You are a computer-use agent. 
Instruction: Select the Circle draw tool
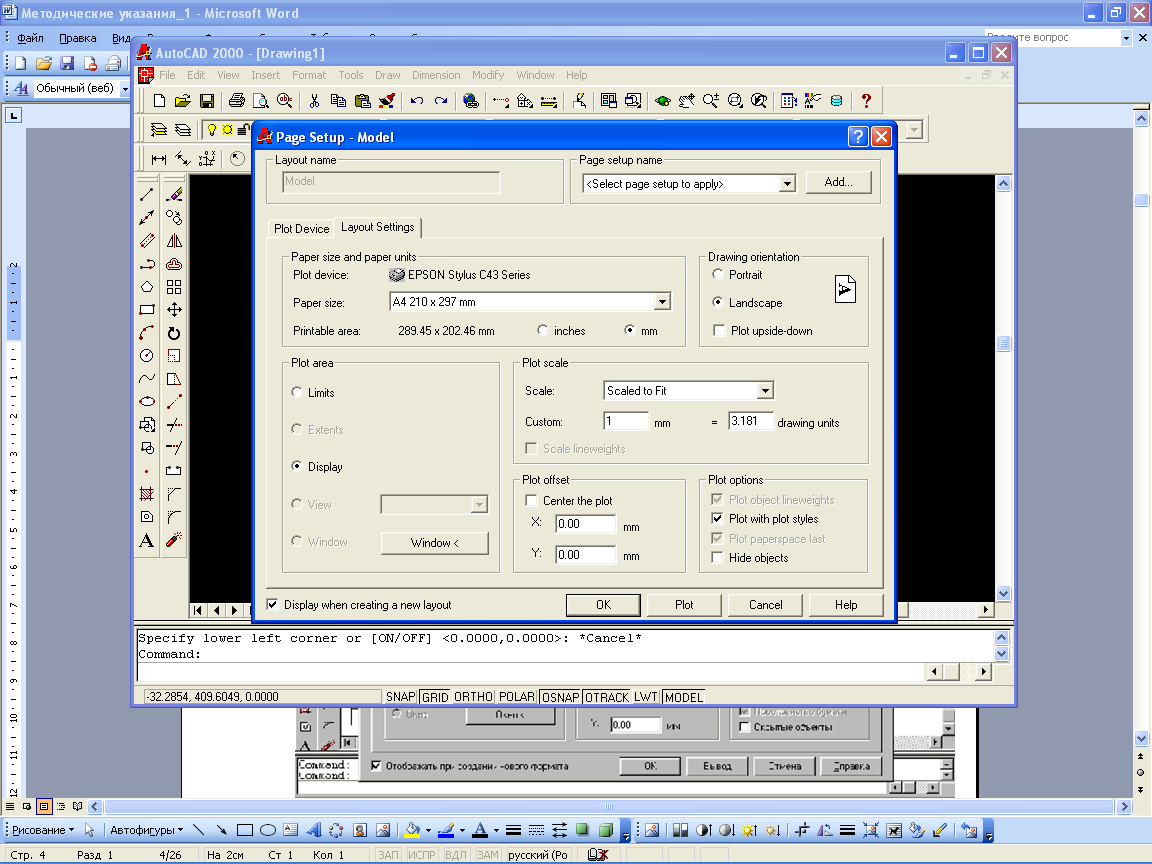[x=147, y=356]
